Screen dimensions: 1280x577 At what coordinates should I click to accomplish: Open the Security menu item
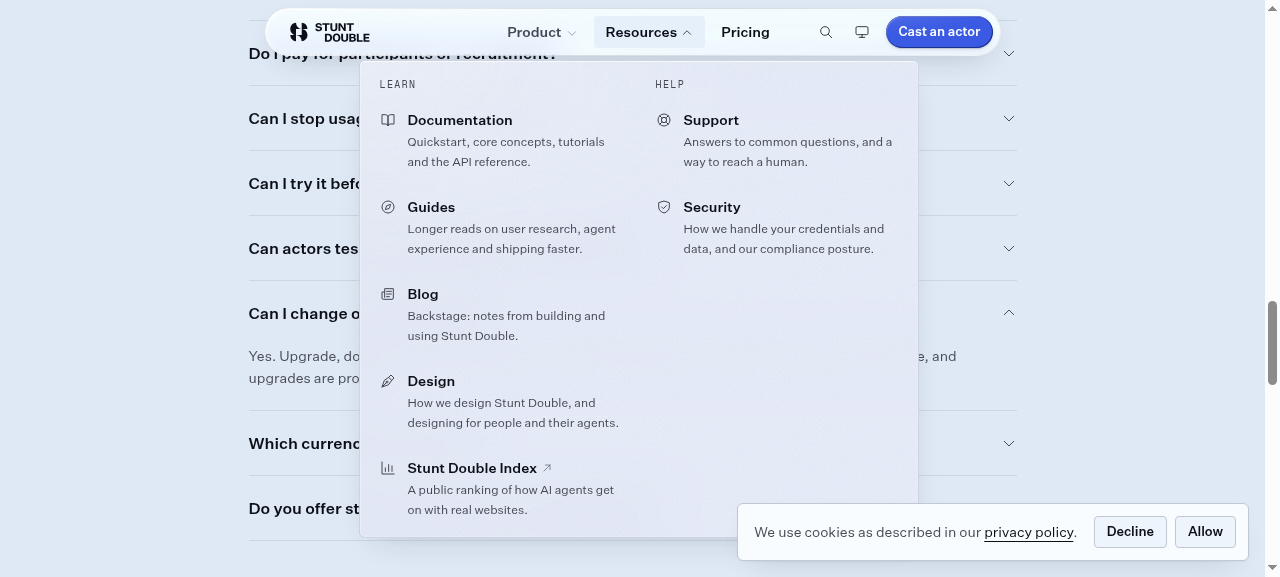click(777, 227)
